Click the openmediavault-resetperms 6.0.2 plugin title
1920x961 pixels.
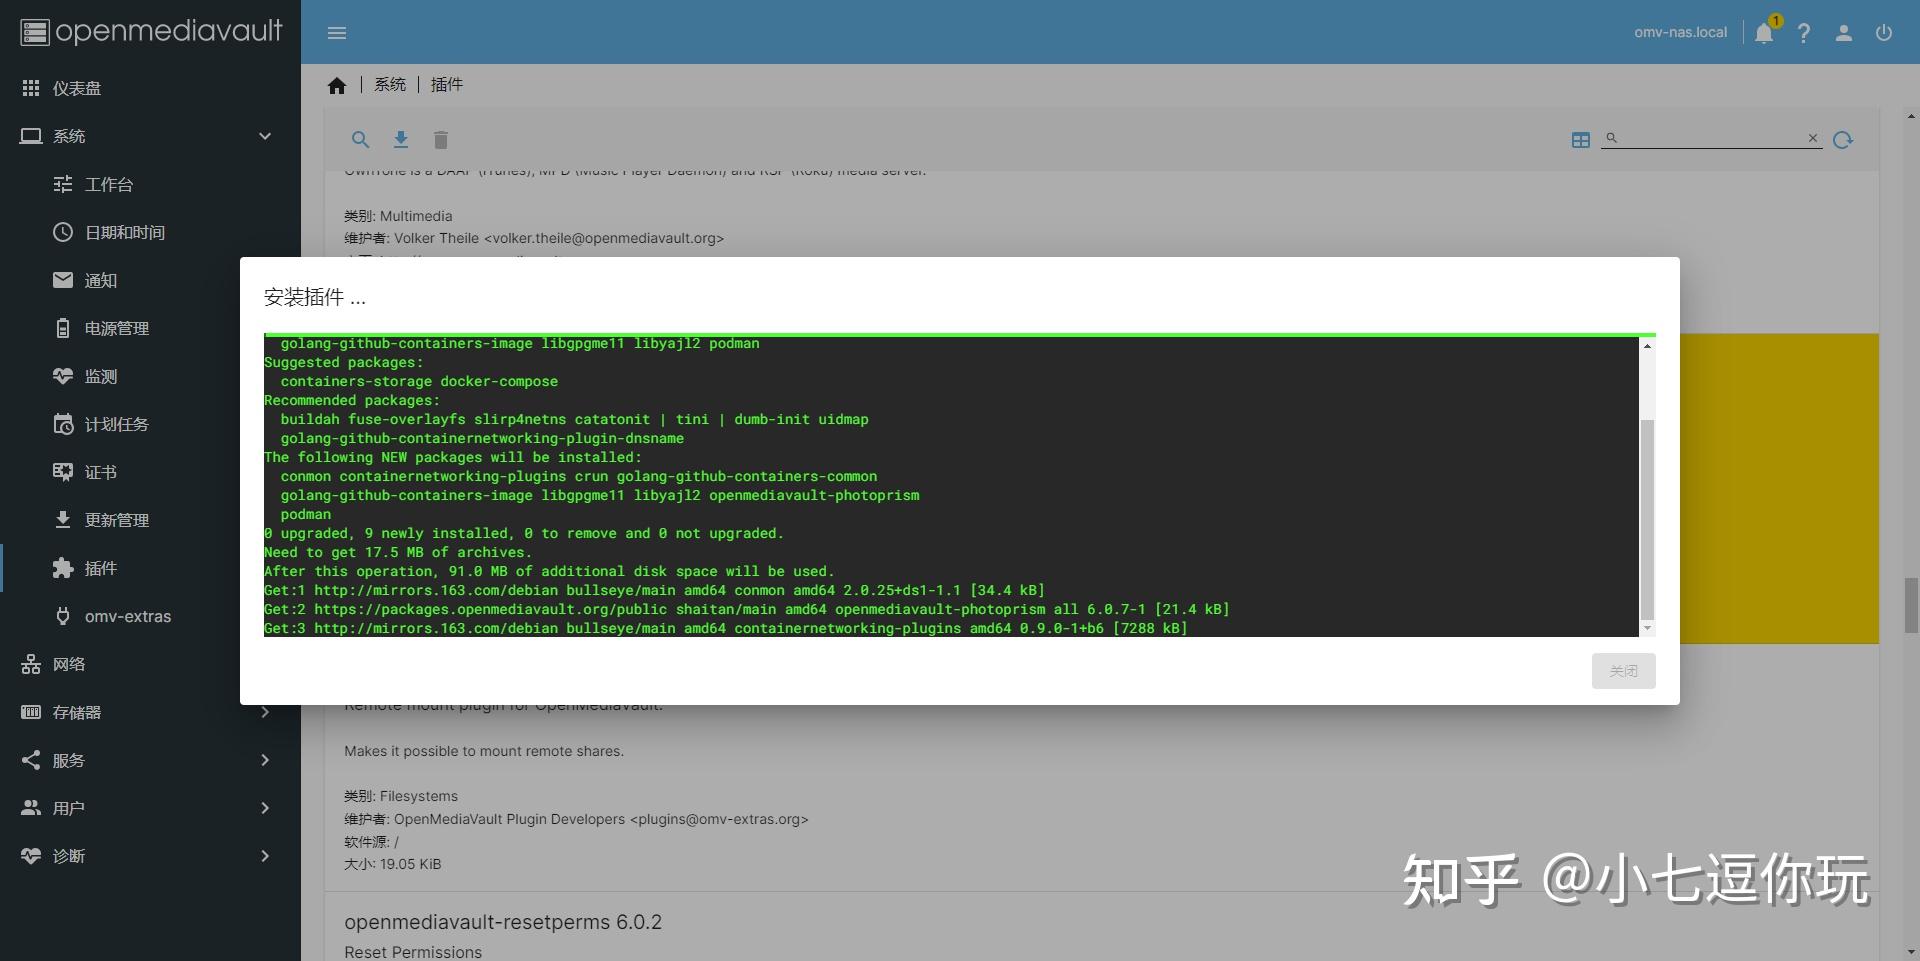tap(503, 922)
